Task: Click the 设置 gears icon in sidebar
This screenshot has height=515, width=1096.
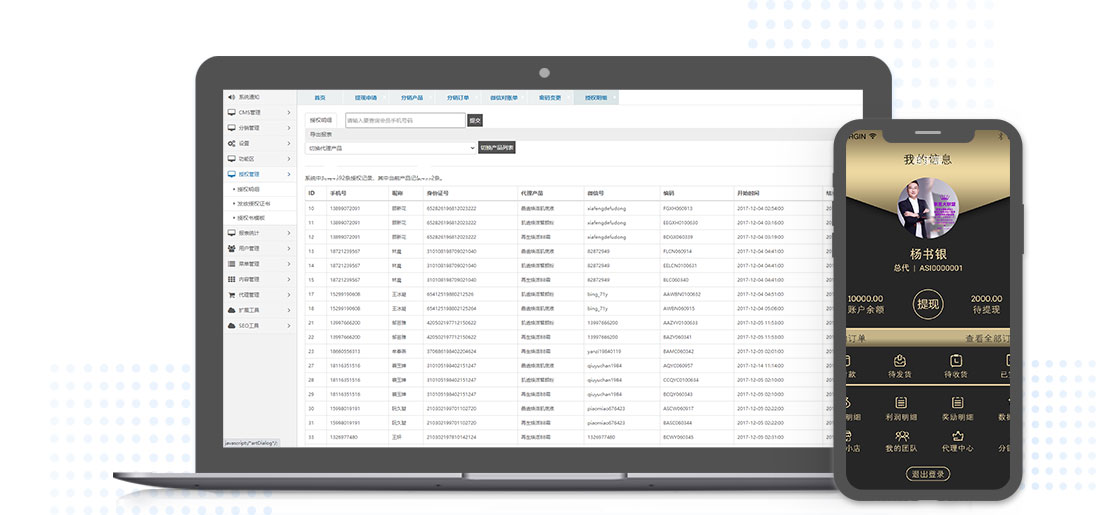Action: pos(232,143)
